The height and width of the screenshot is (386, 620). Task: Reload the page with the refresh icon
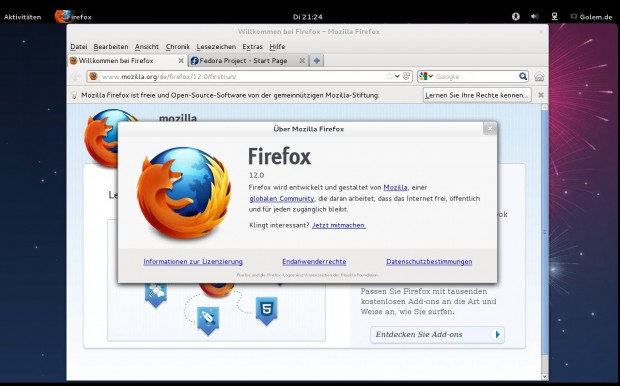click(x=406, y=76)
